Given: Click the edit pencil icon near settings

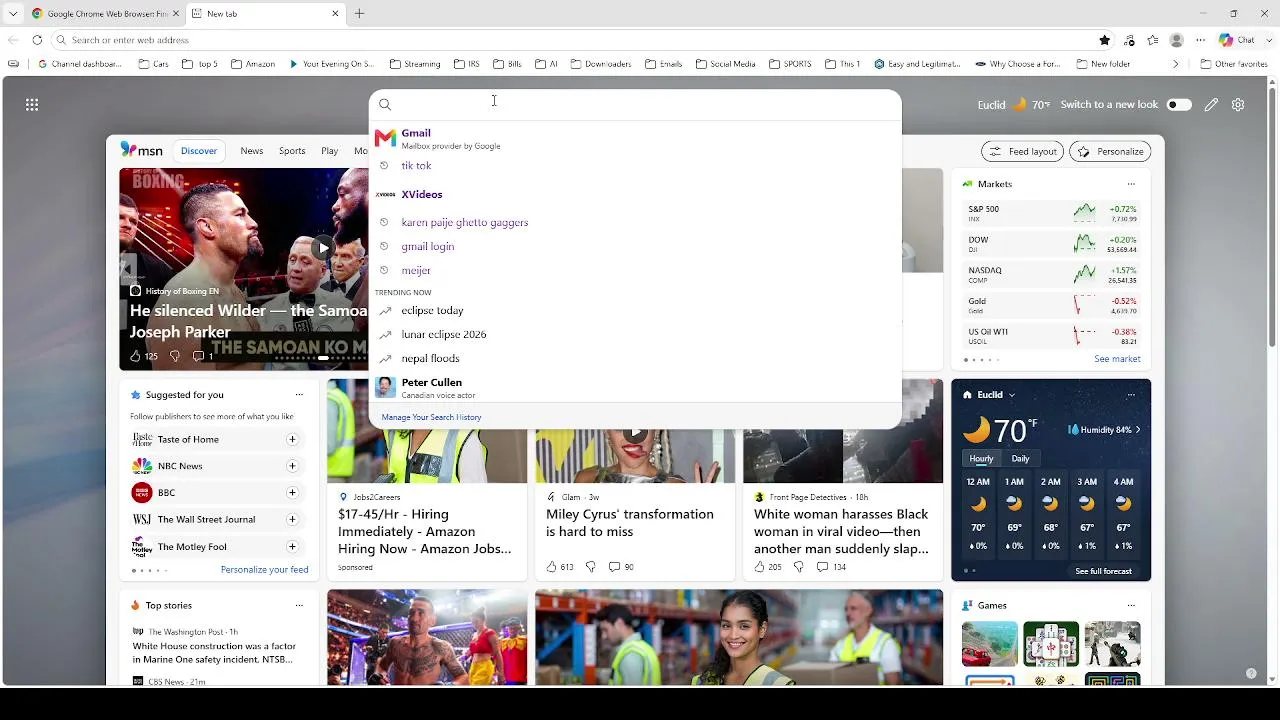Looking at the screenshot, I should 1211,105.
